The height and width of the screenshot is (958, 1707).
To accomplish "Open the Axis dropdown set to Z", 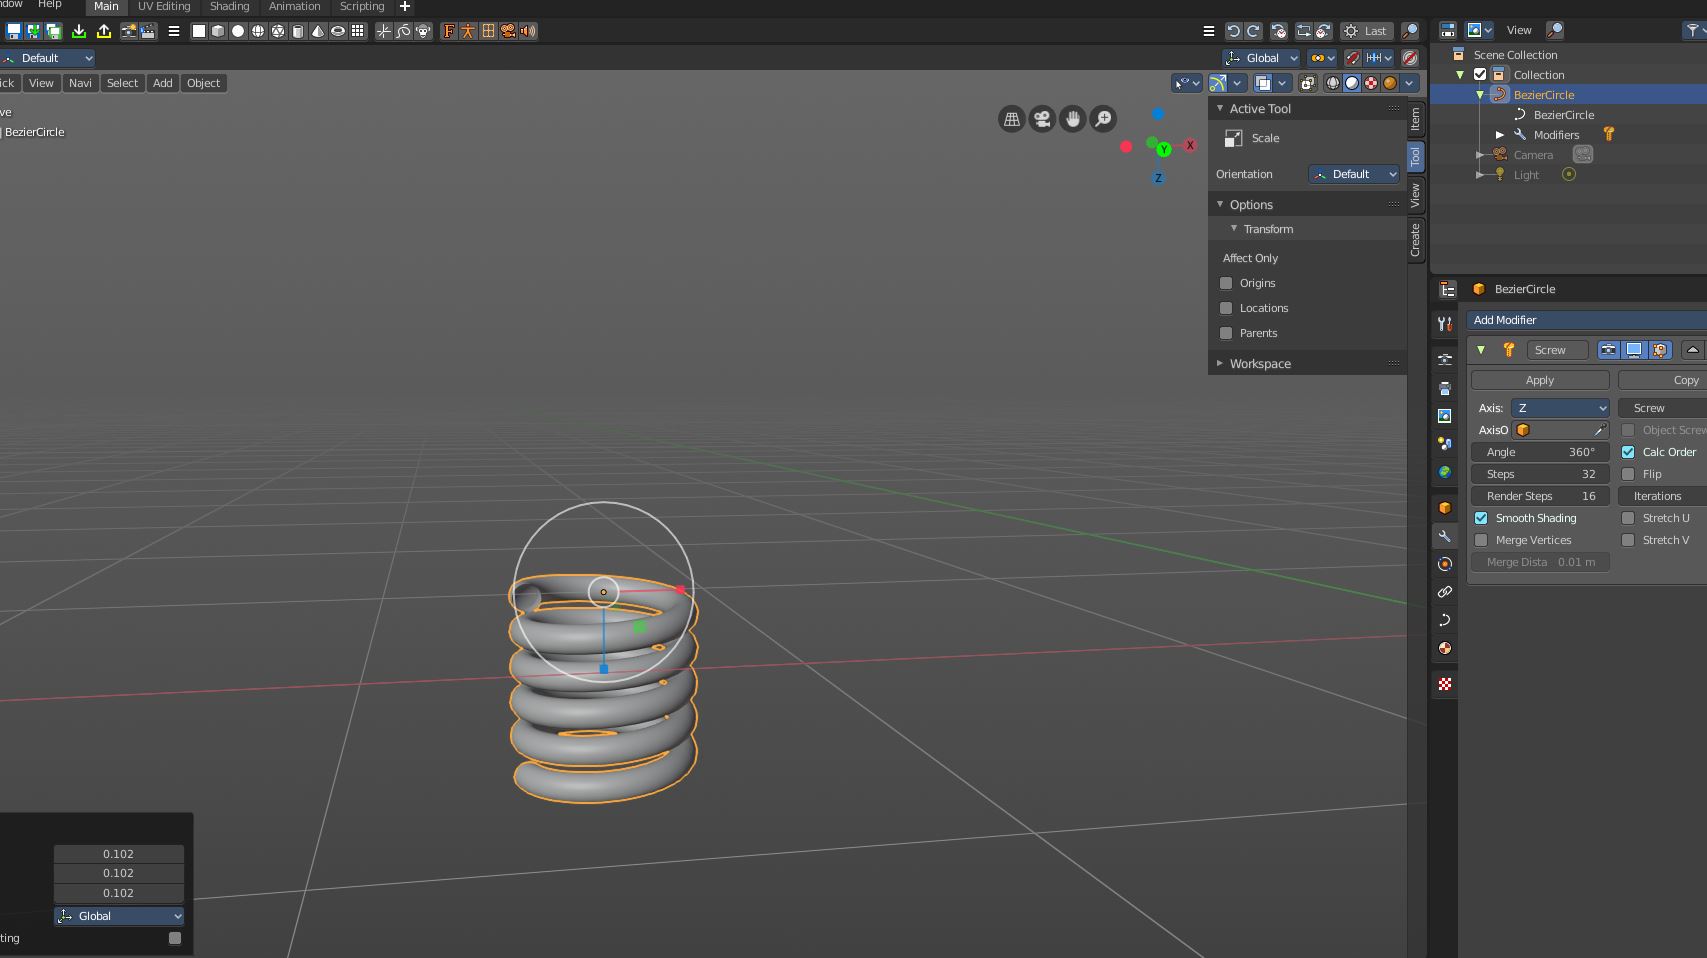I will point(1560,408).
